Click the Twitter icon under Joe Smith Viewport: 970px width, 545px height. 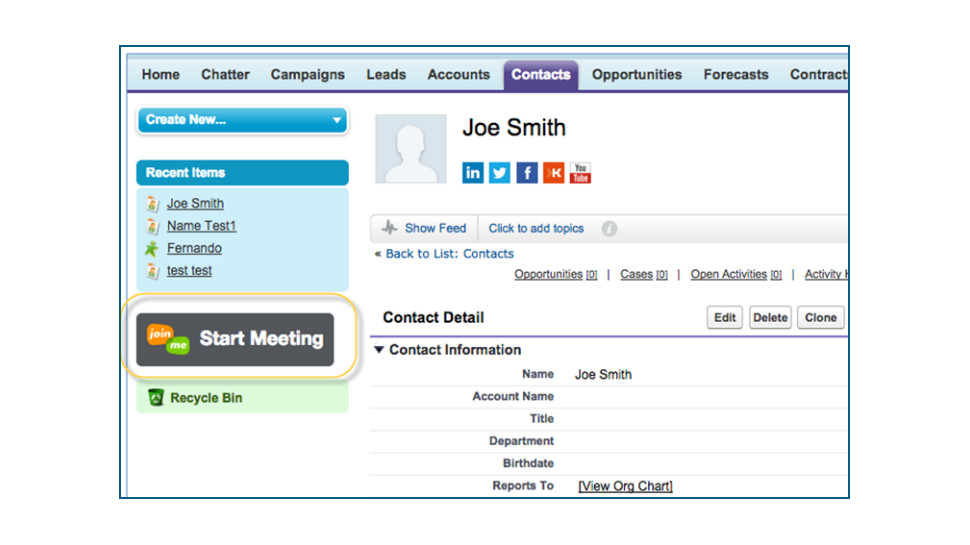pyautogui.click(x=500, y=173)
